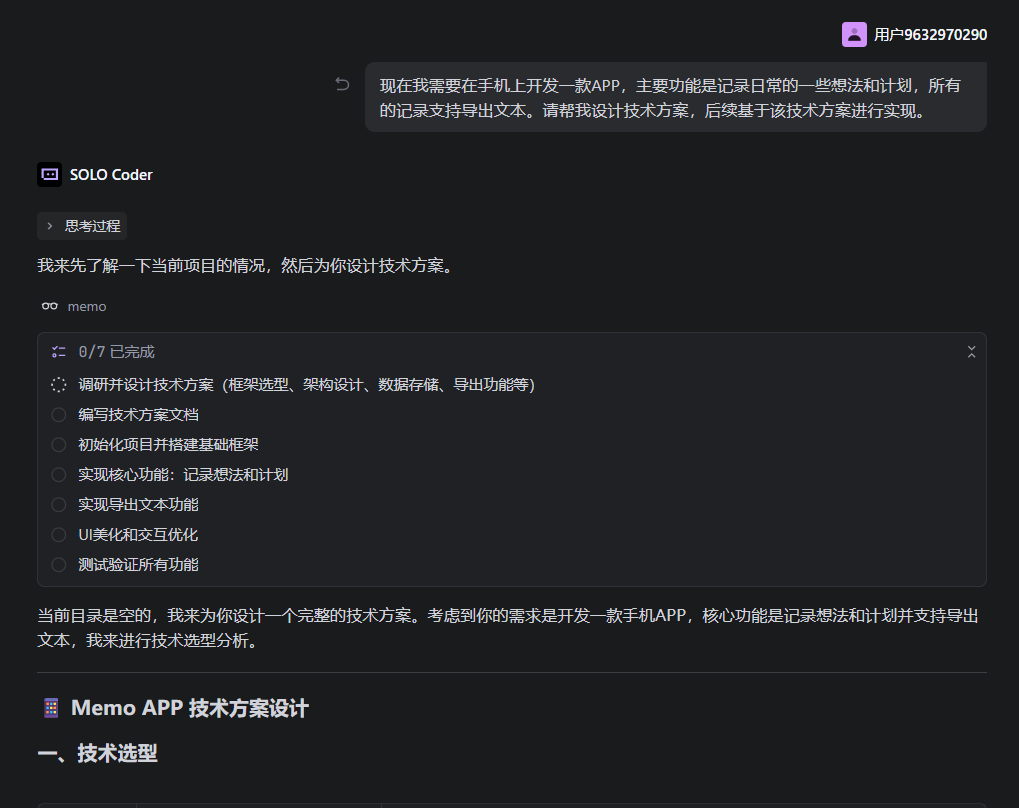Collapse the task list using the right chevron
This screenshot has height=808, width=1019.
(971, 352)
